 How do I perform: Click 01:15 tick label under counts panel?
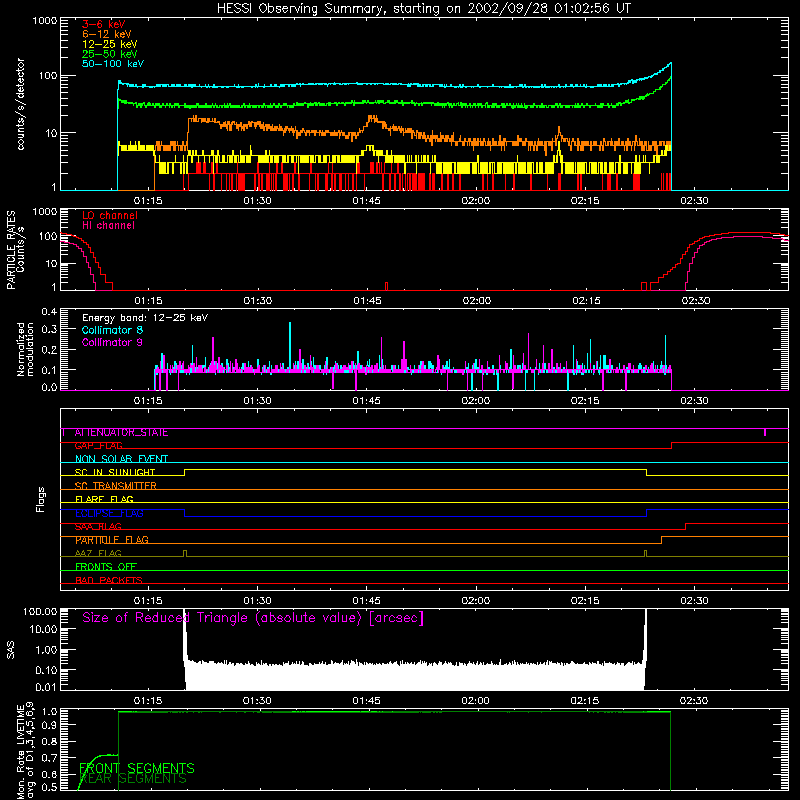click(148, 201)
